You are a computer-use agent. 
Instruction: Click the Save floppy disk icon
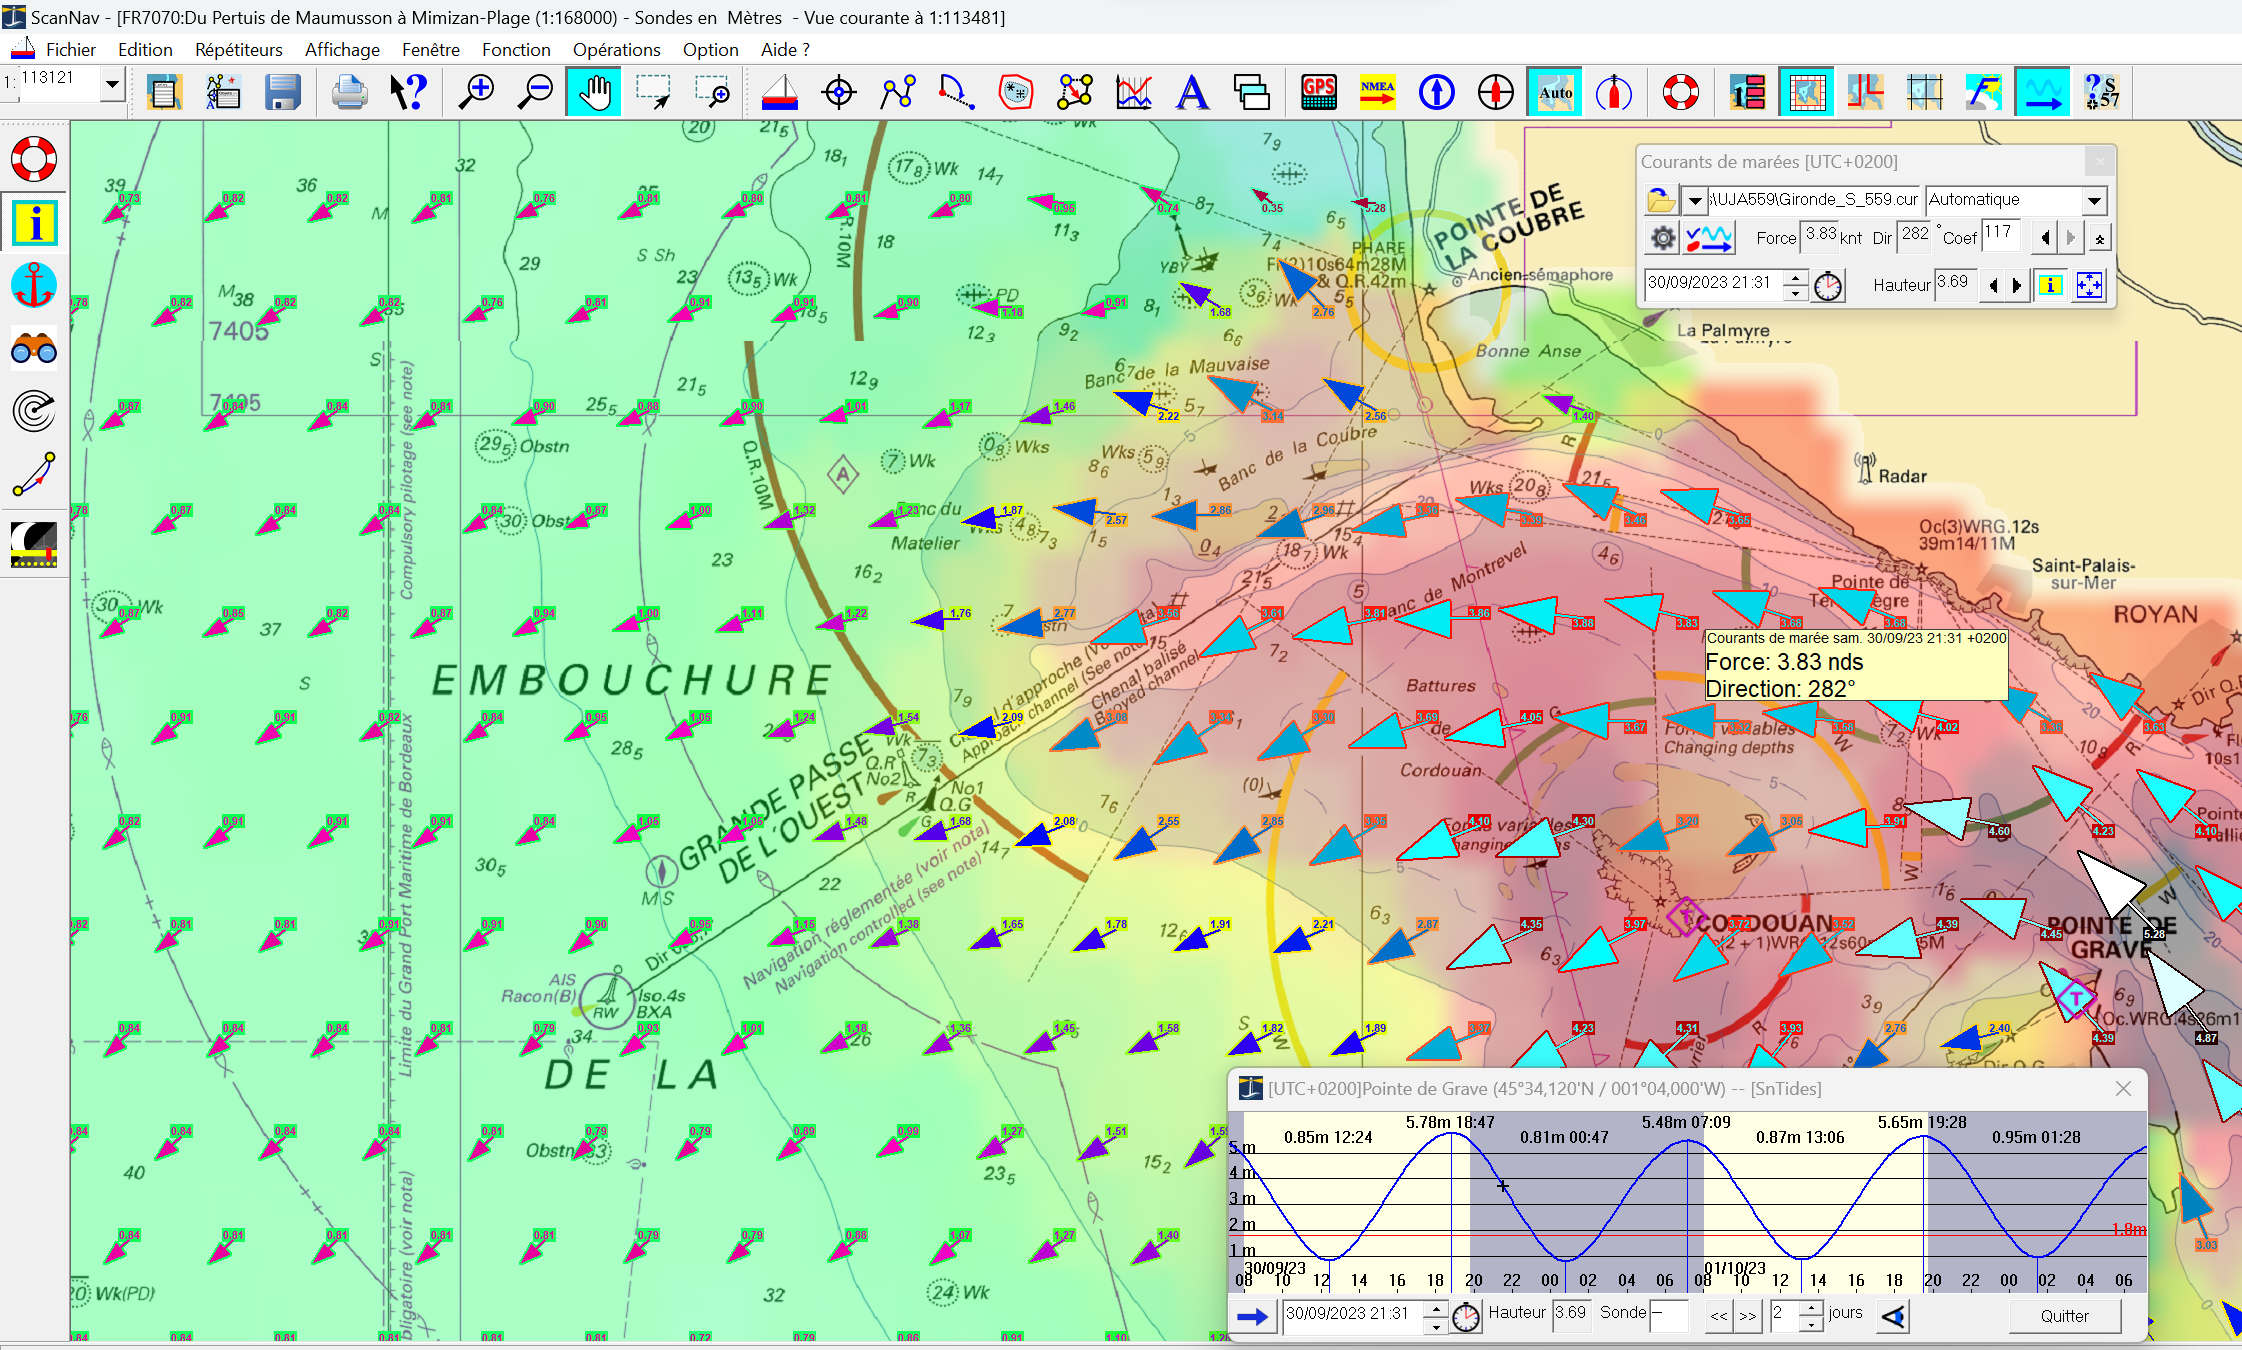283,92
